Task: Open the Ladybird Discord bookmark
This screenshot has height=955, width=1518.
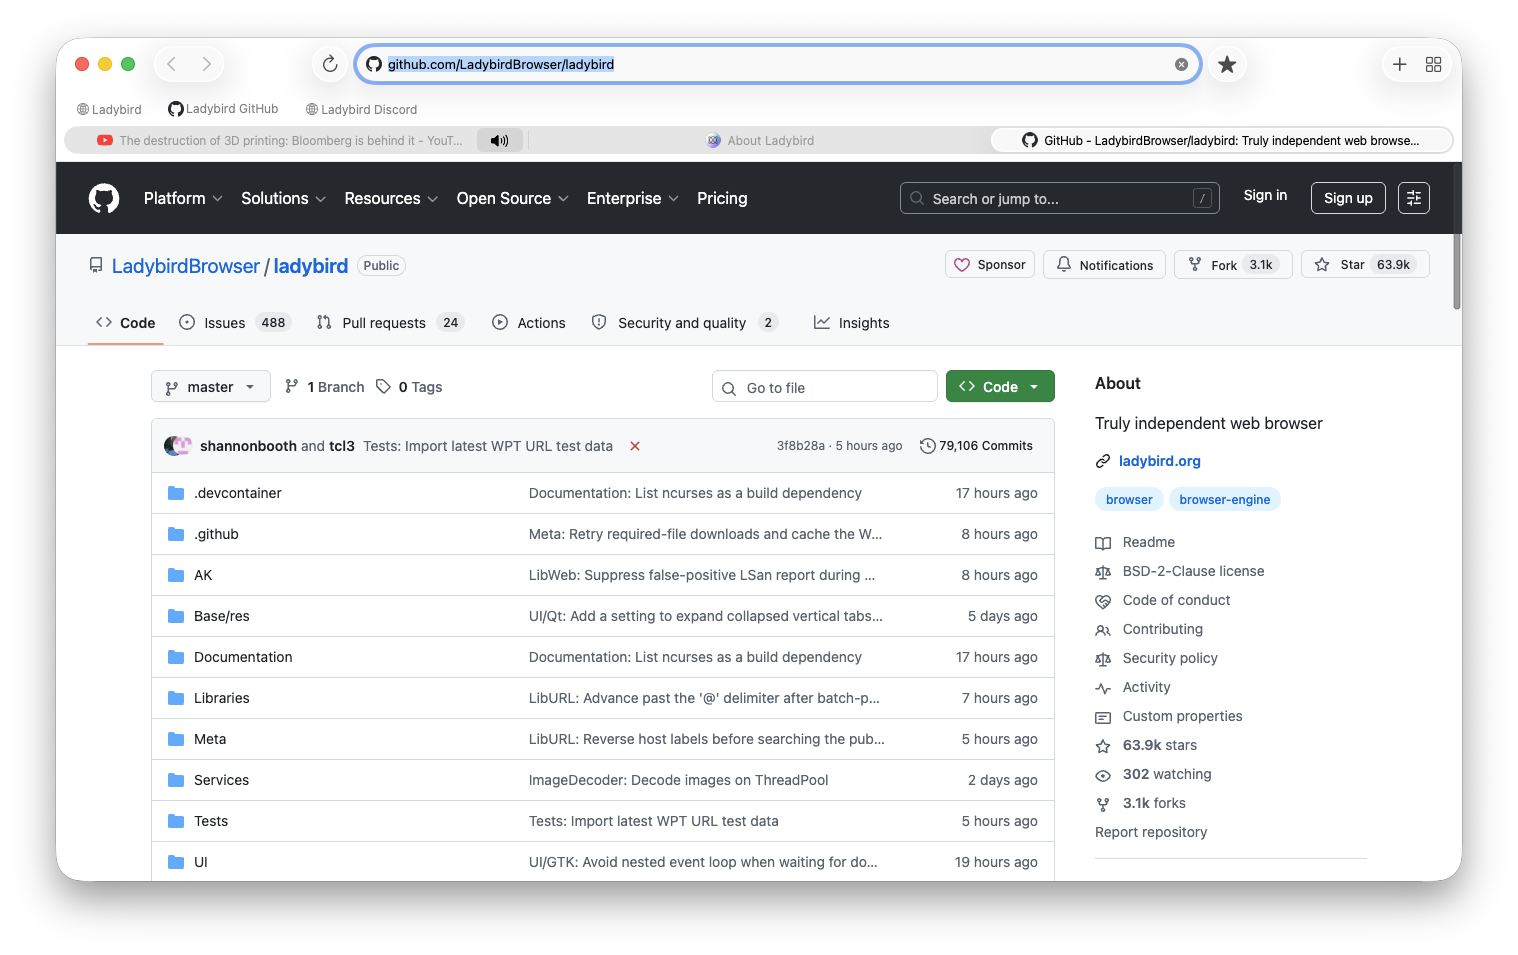Action: coord(361,109)
